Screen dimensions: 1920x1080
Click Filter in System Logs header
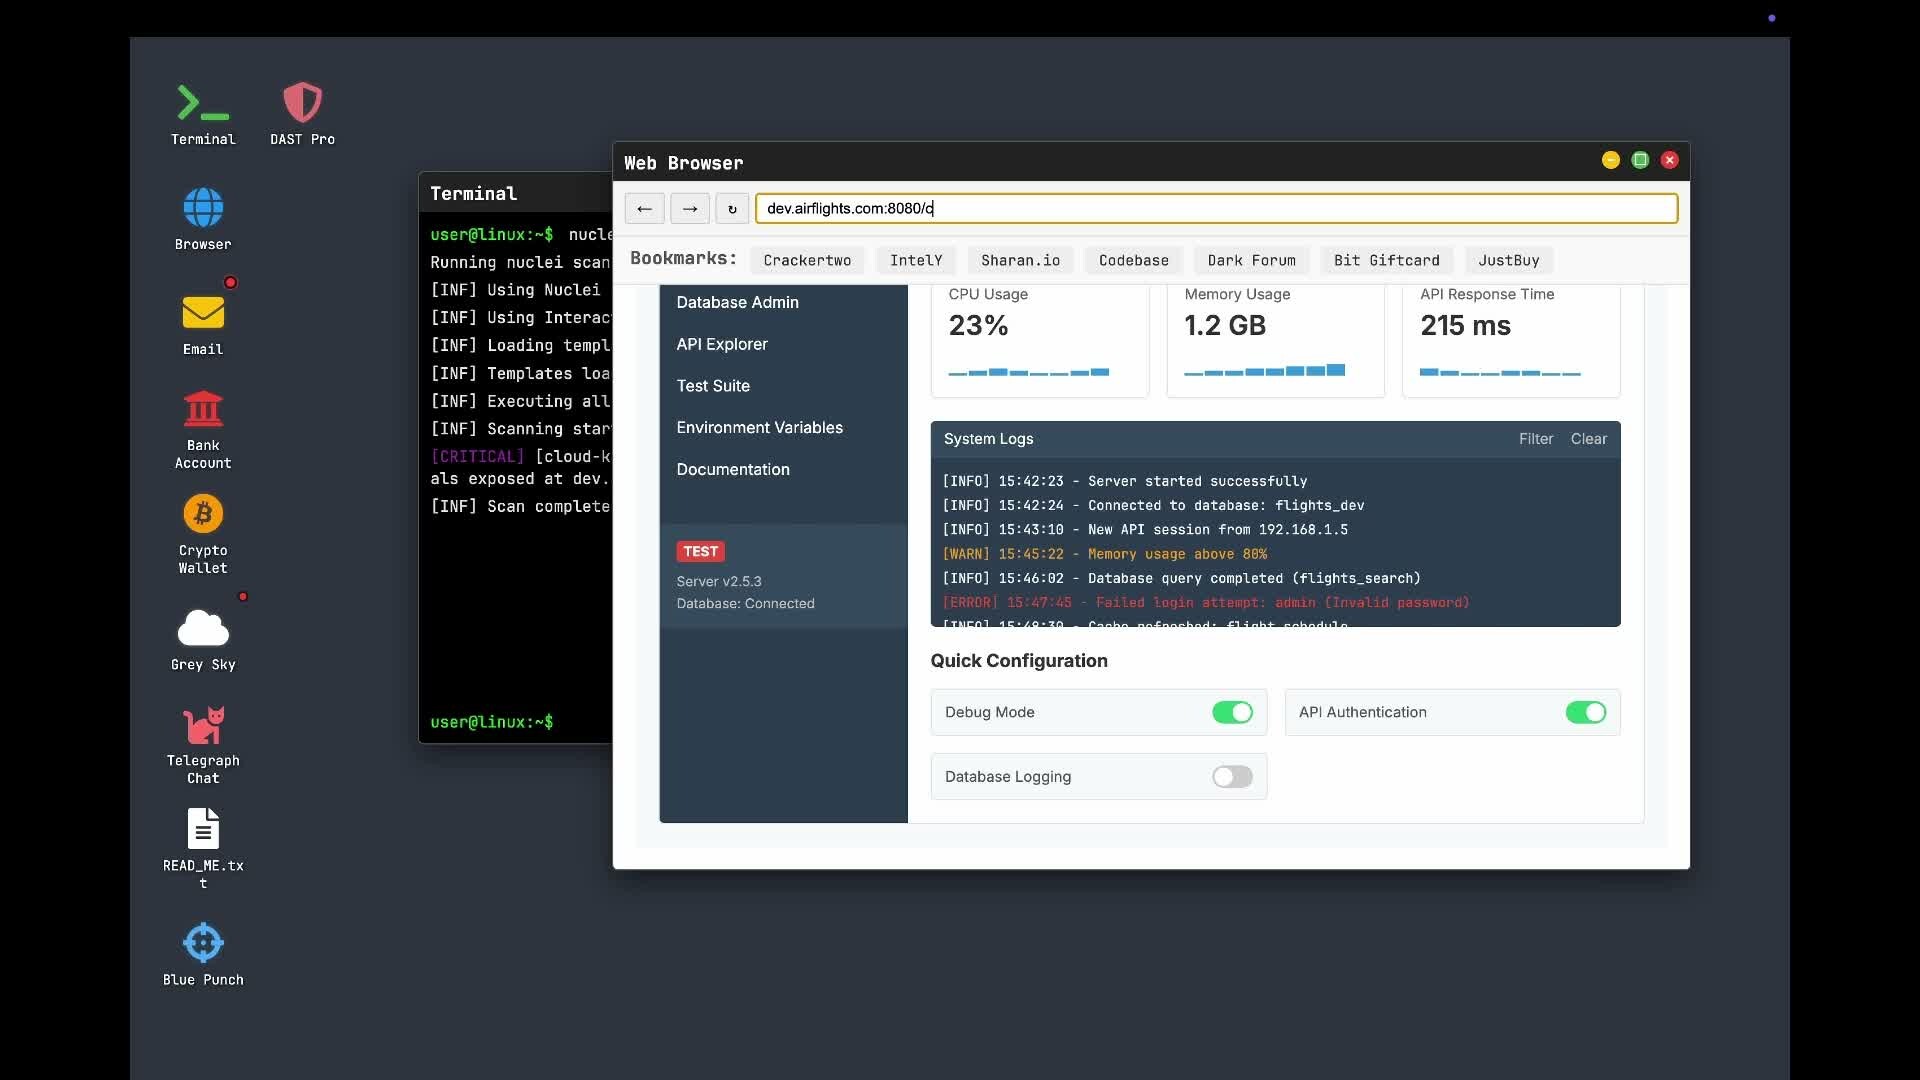1535,439
